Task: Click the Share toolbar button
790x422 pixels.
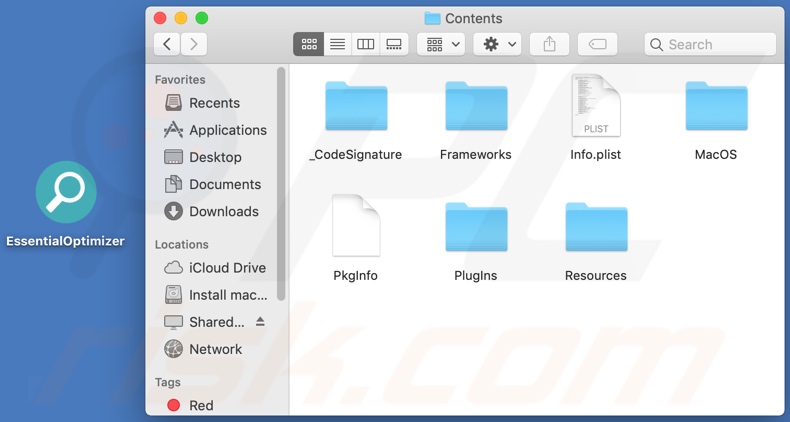Action: coord(550,44)
